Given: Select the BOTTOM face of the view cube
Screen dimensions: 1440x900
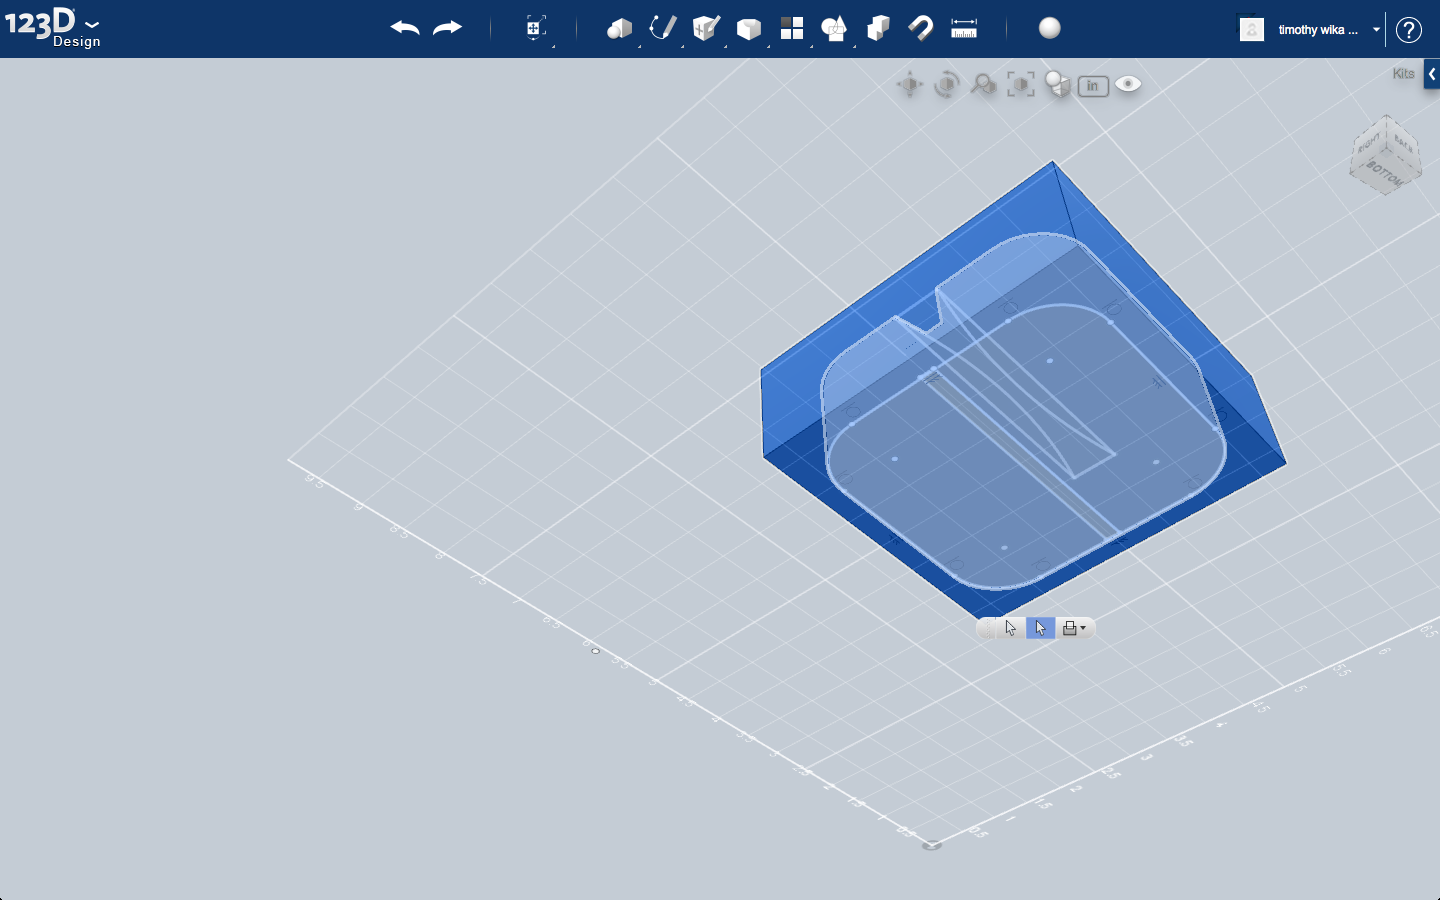Looking at the screenshot, I should (1384, 173).
